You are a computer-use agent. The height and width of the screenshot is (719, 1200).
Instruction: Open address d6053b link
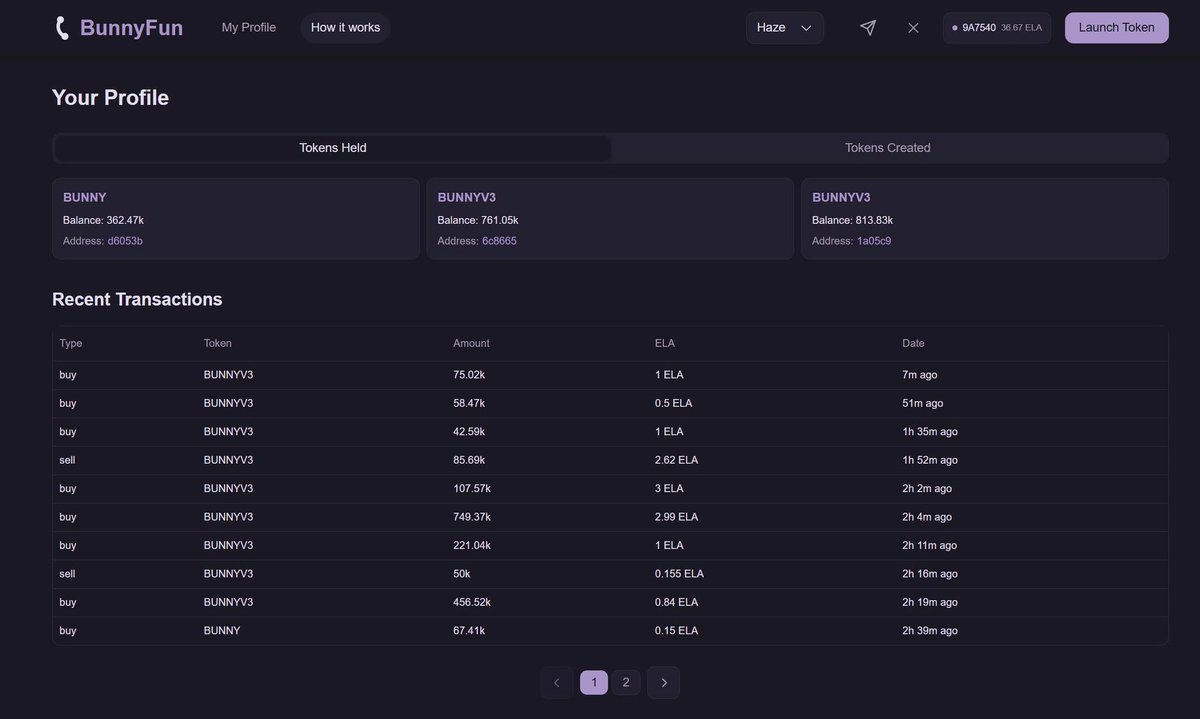(125, 241)
